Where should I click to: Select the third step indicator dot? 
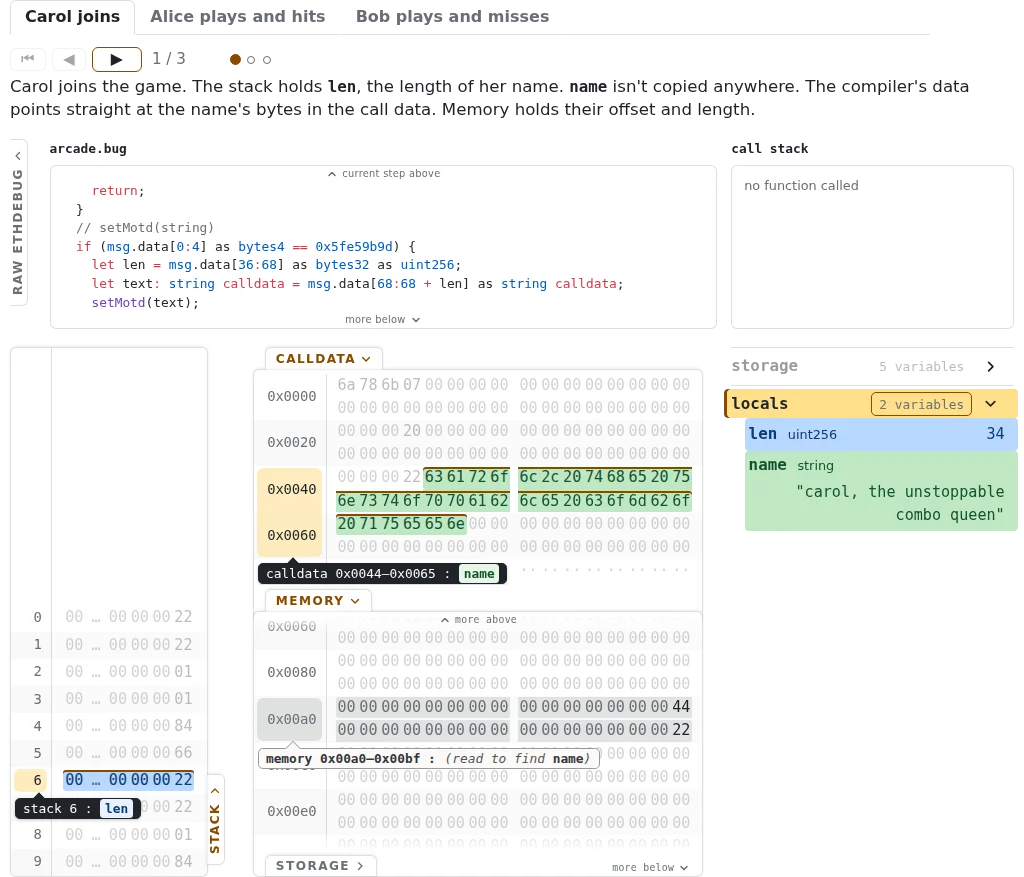[267, 59]
